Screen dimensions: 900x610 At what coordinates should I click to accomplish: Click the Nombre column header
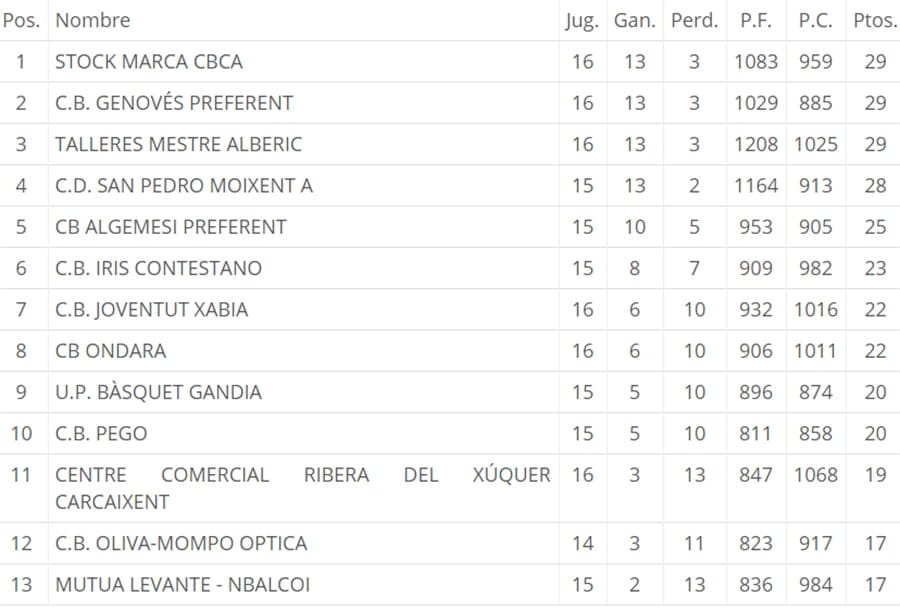[x=92, y=21]
